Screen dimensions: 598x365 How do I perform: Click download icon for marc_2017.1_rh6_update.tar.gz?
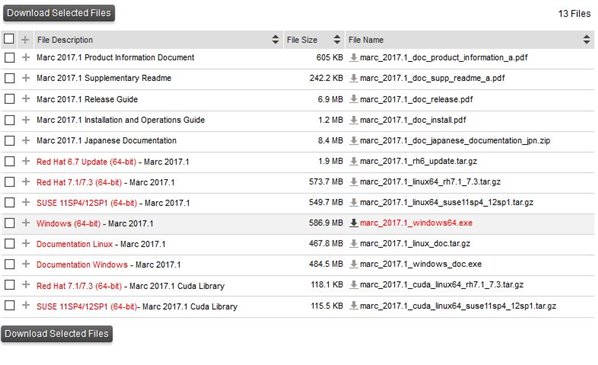(354, 161)
